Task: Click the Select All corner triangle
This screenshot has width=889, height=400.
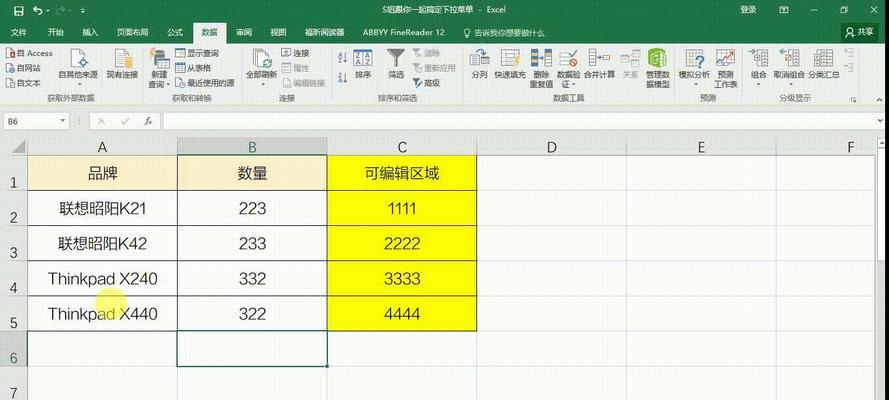Action: (19, 147)
